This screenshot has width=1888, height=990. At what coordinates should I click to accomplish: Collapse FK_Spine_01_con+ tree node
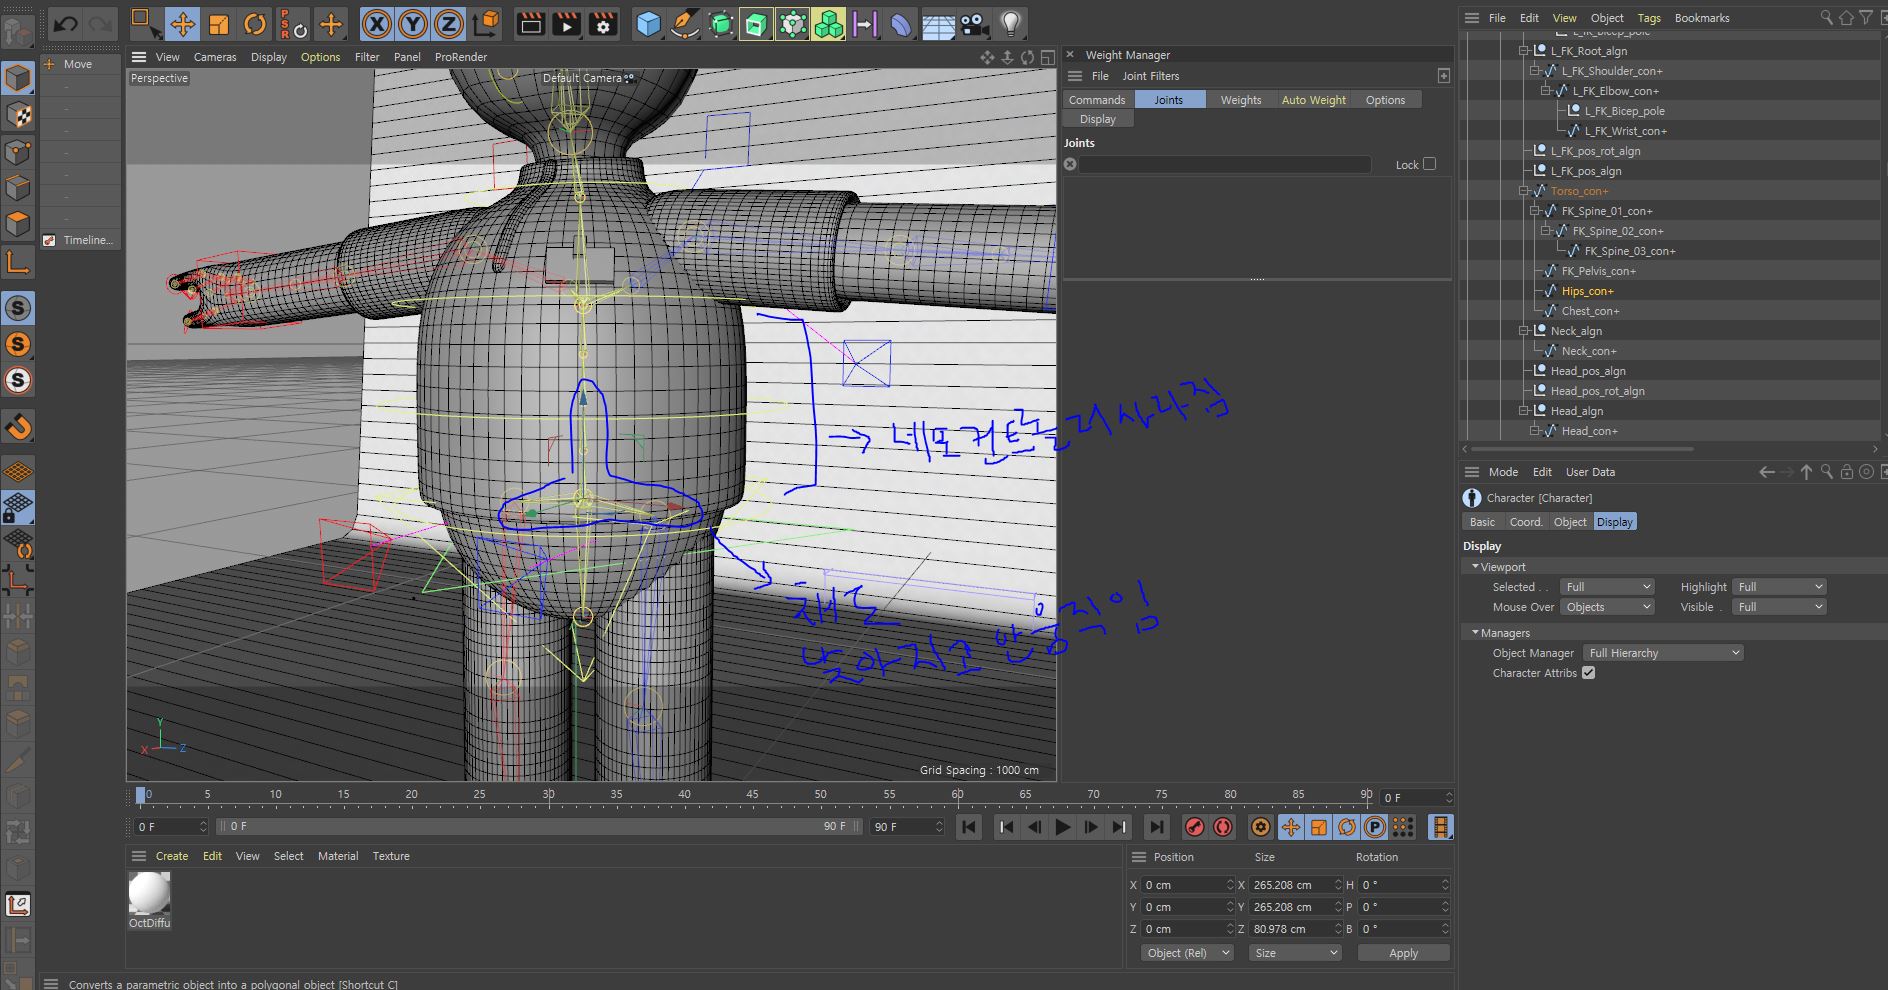pos(1535,211)
